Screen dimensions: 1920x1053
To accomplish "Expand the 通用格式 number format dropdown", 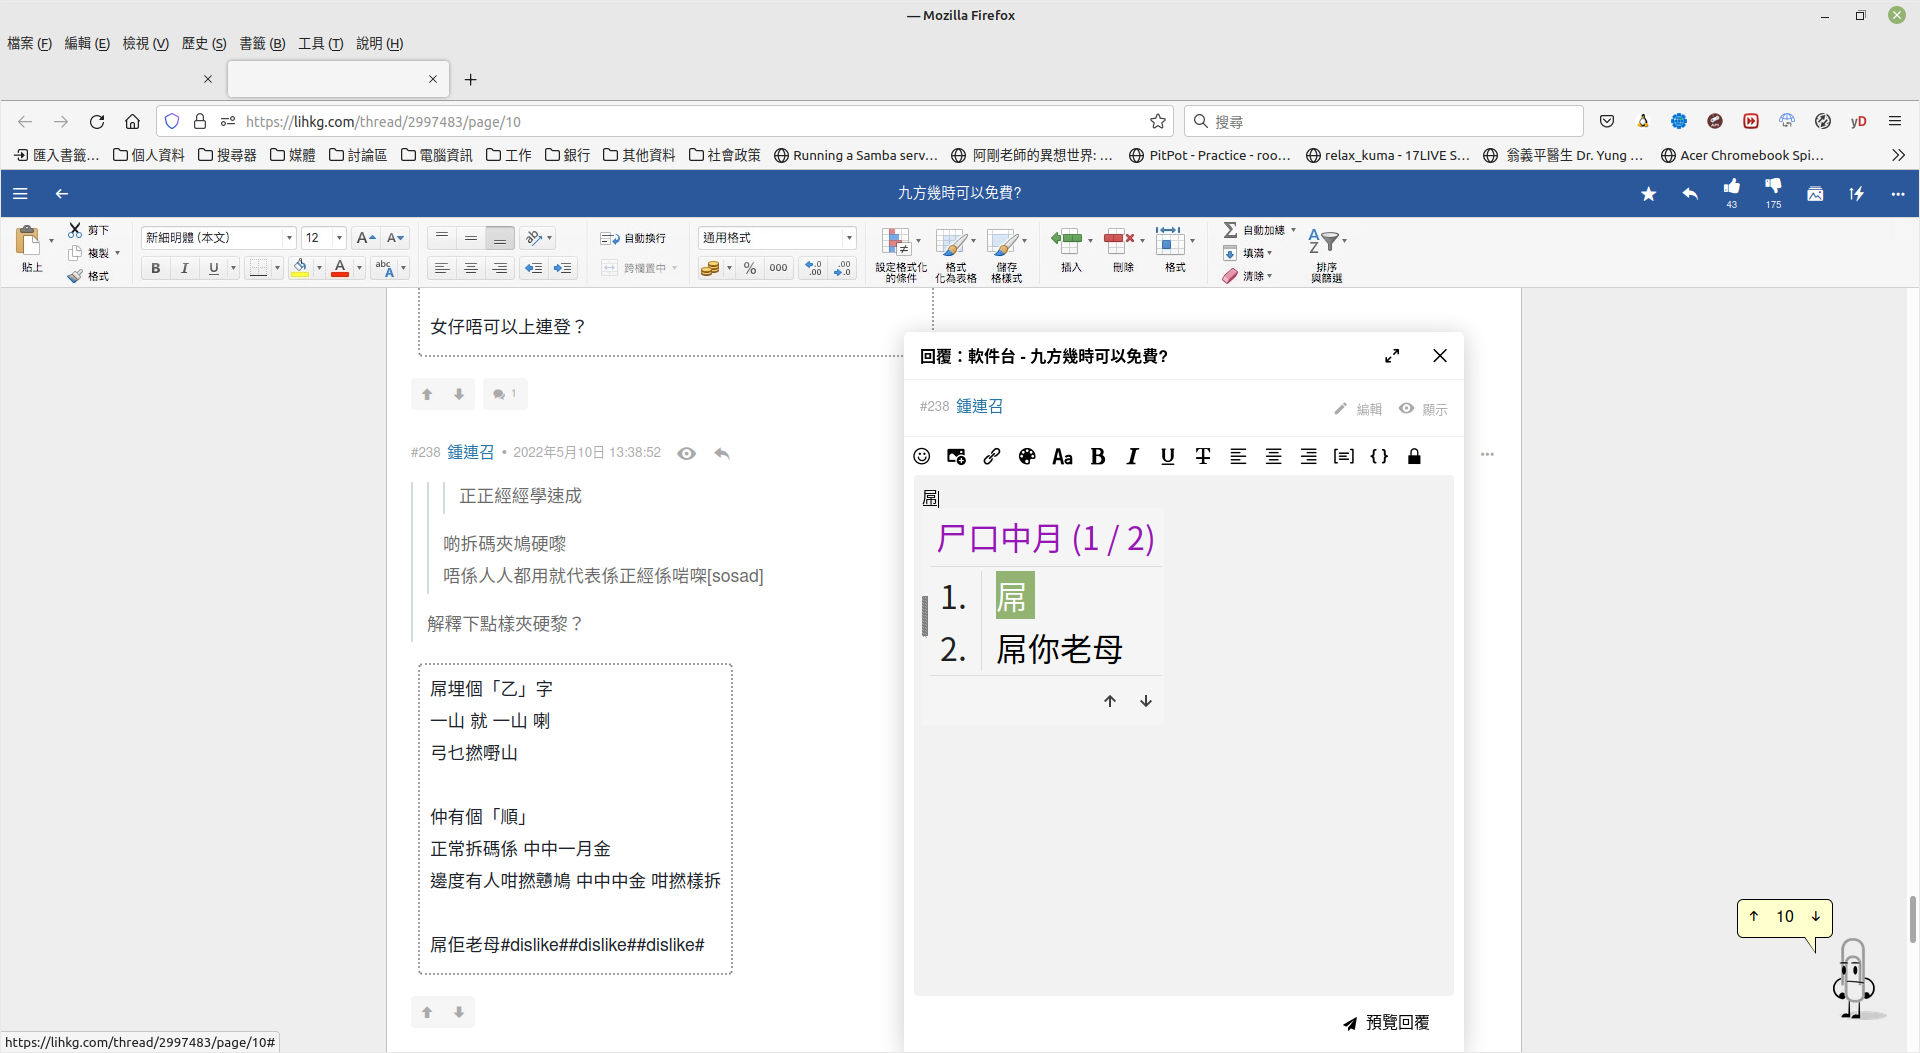I will coord(849,238).
